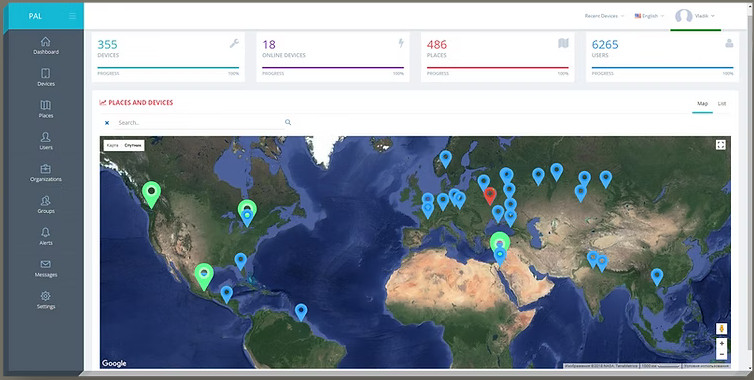Clear the search with the X icon
The image size is (754, 380).
[x=107, y=123]
